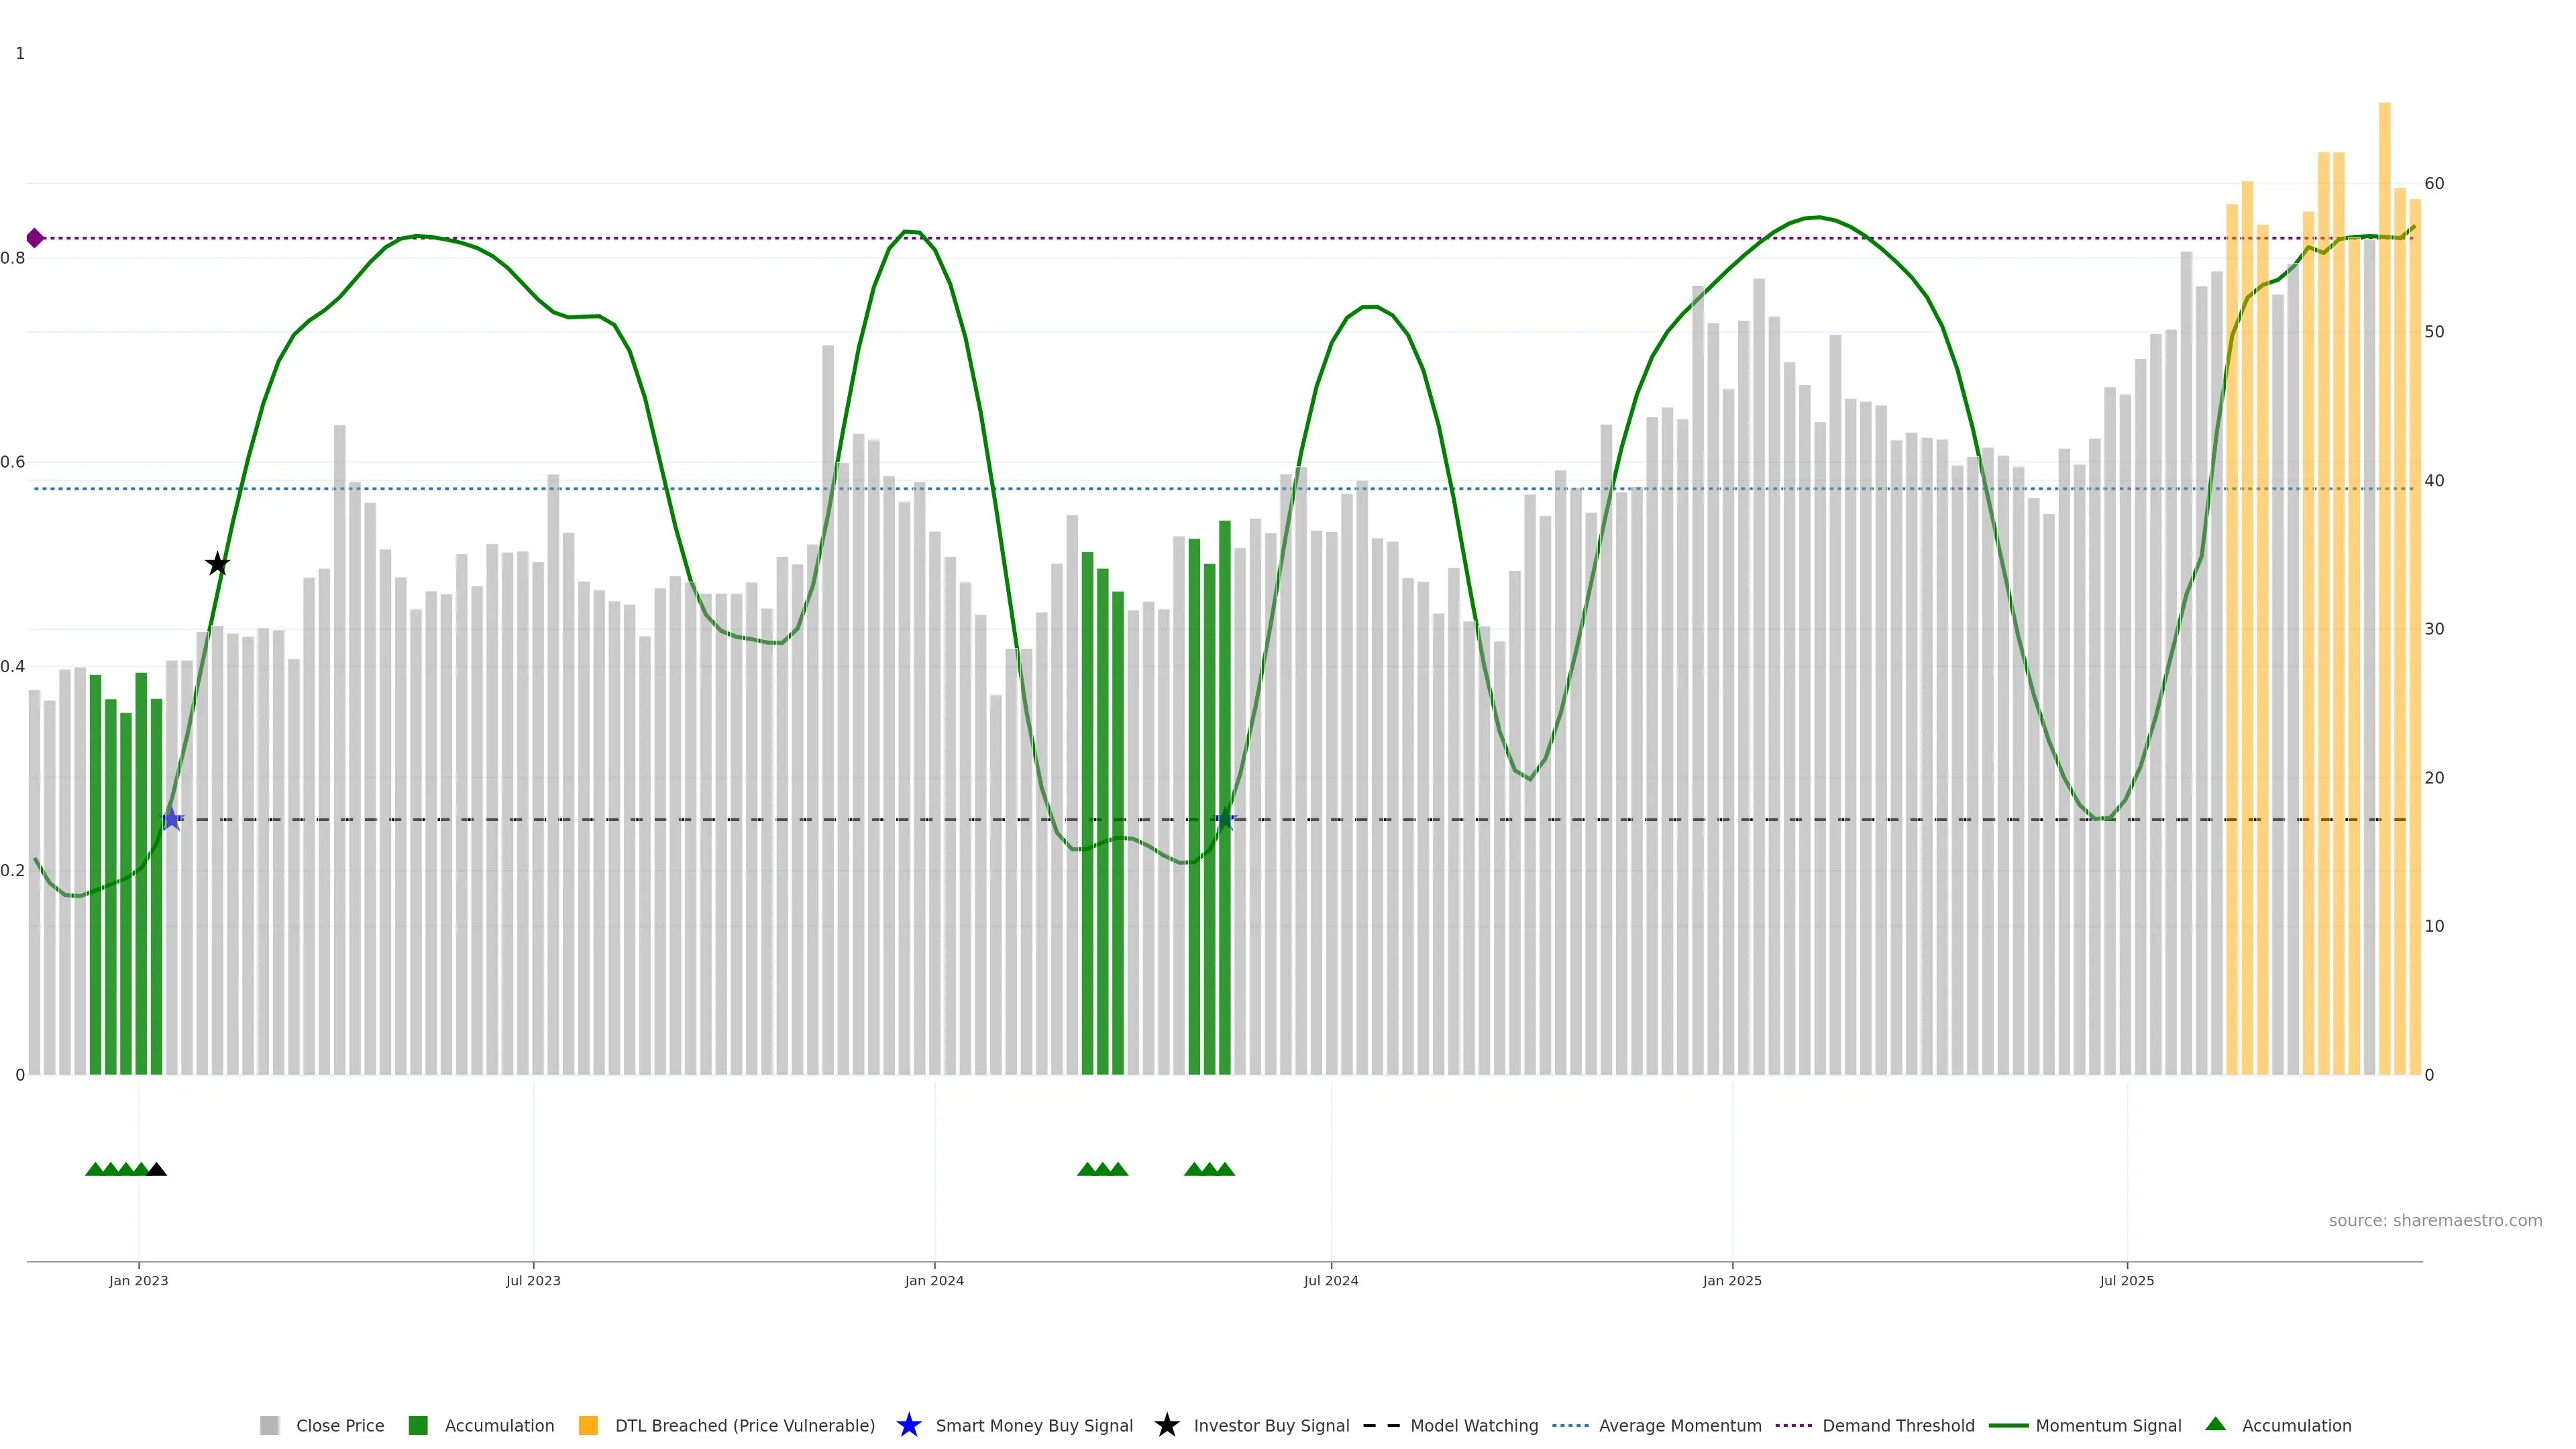The image size is (2576, 1449).
Task: Click the orange DTL Breached swatch in legend
Action: pos(588,1426)
